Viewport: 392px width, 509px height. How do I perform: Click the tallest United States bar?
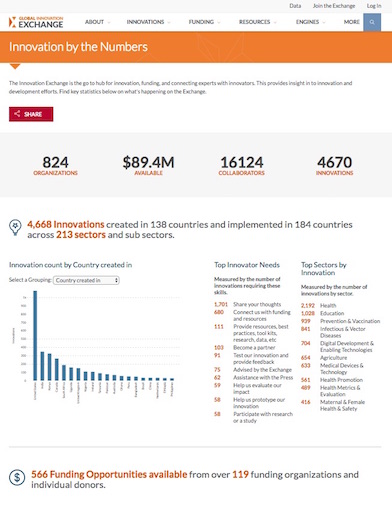35,335
